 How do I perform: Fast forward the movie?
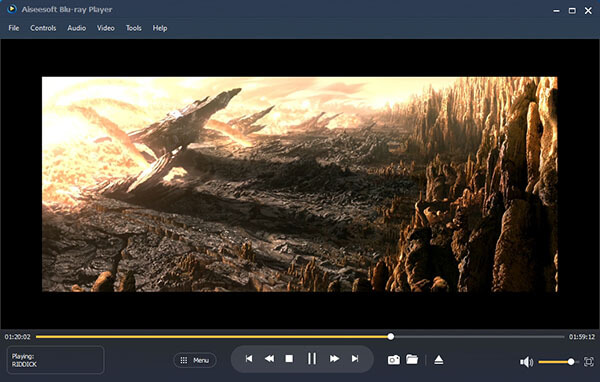pyautogui.click(x=334, y=359)
